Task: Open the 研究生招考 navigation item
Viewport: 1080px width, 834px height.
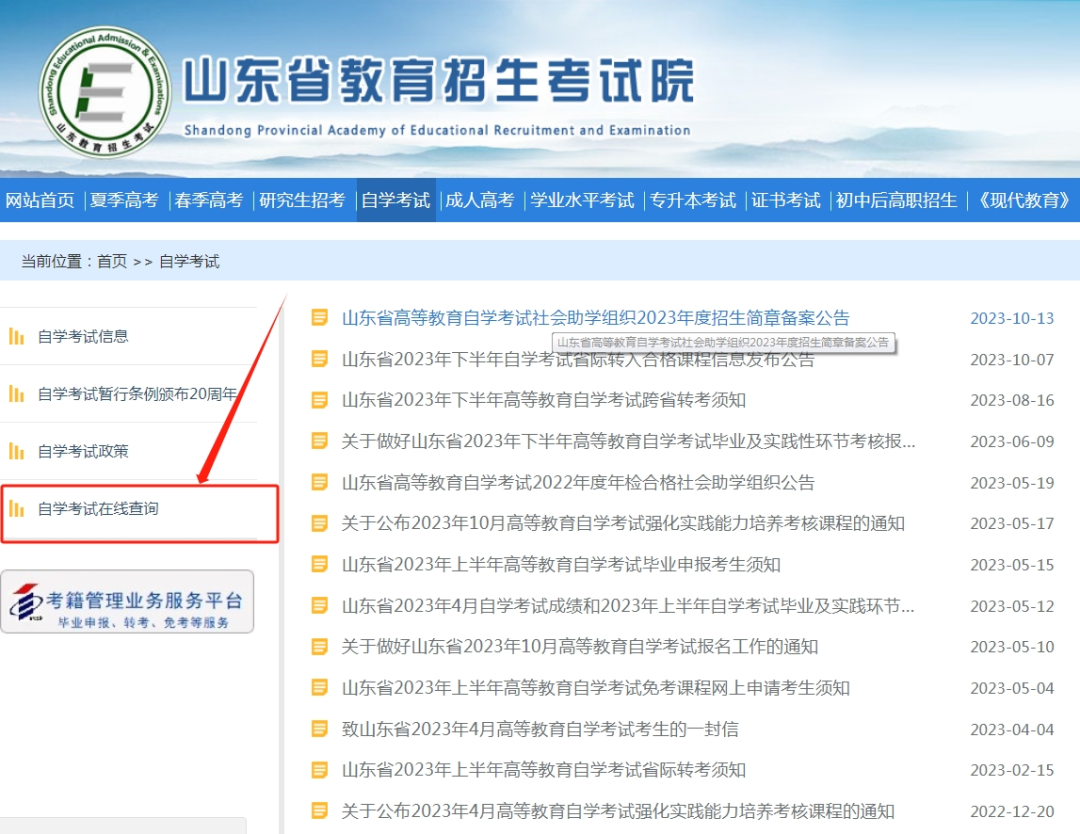Action: point(302,200)
